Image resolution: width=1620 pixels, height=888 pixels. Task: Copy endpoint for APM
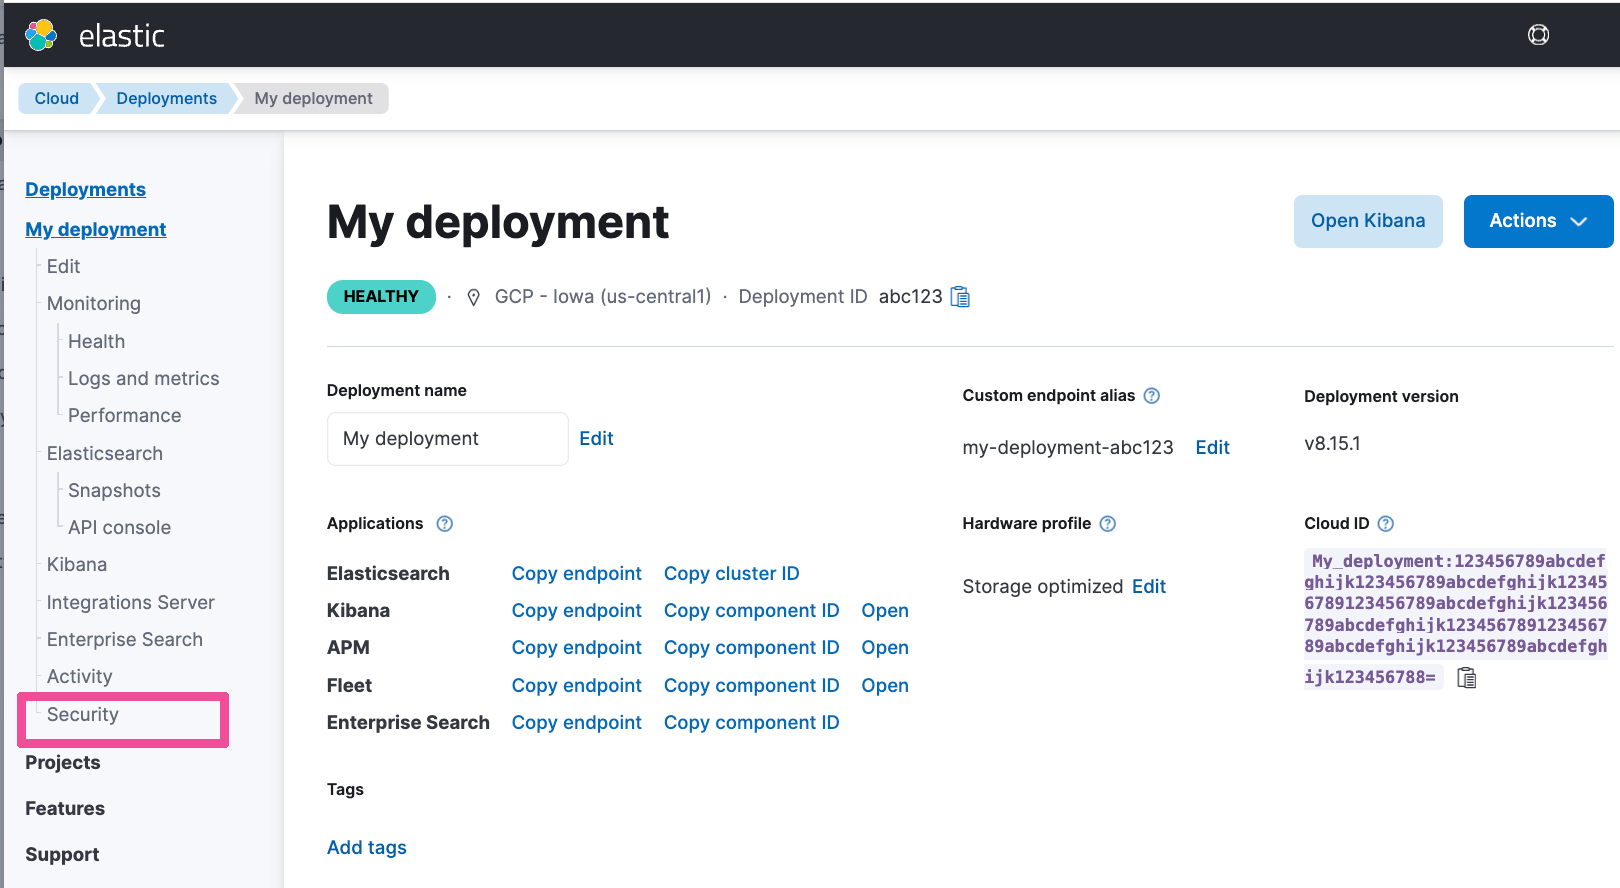tap(576, 648)
